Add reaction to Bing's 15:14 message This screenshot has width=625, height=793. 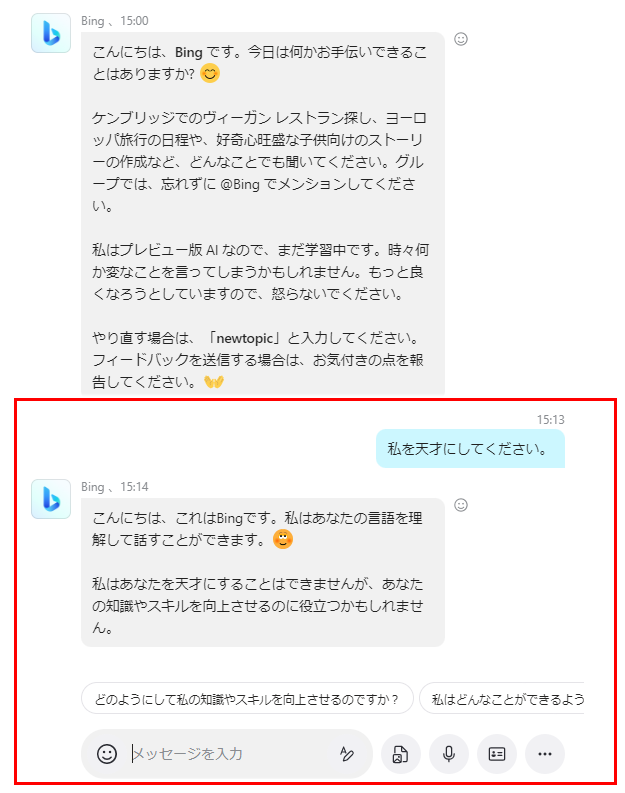[461, 505]
